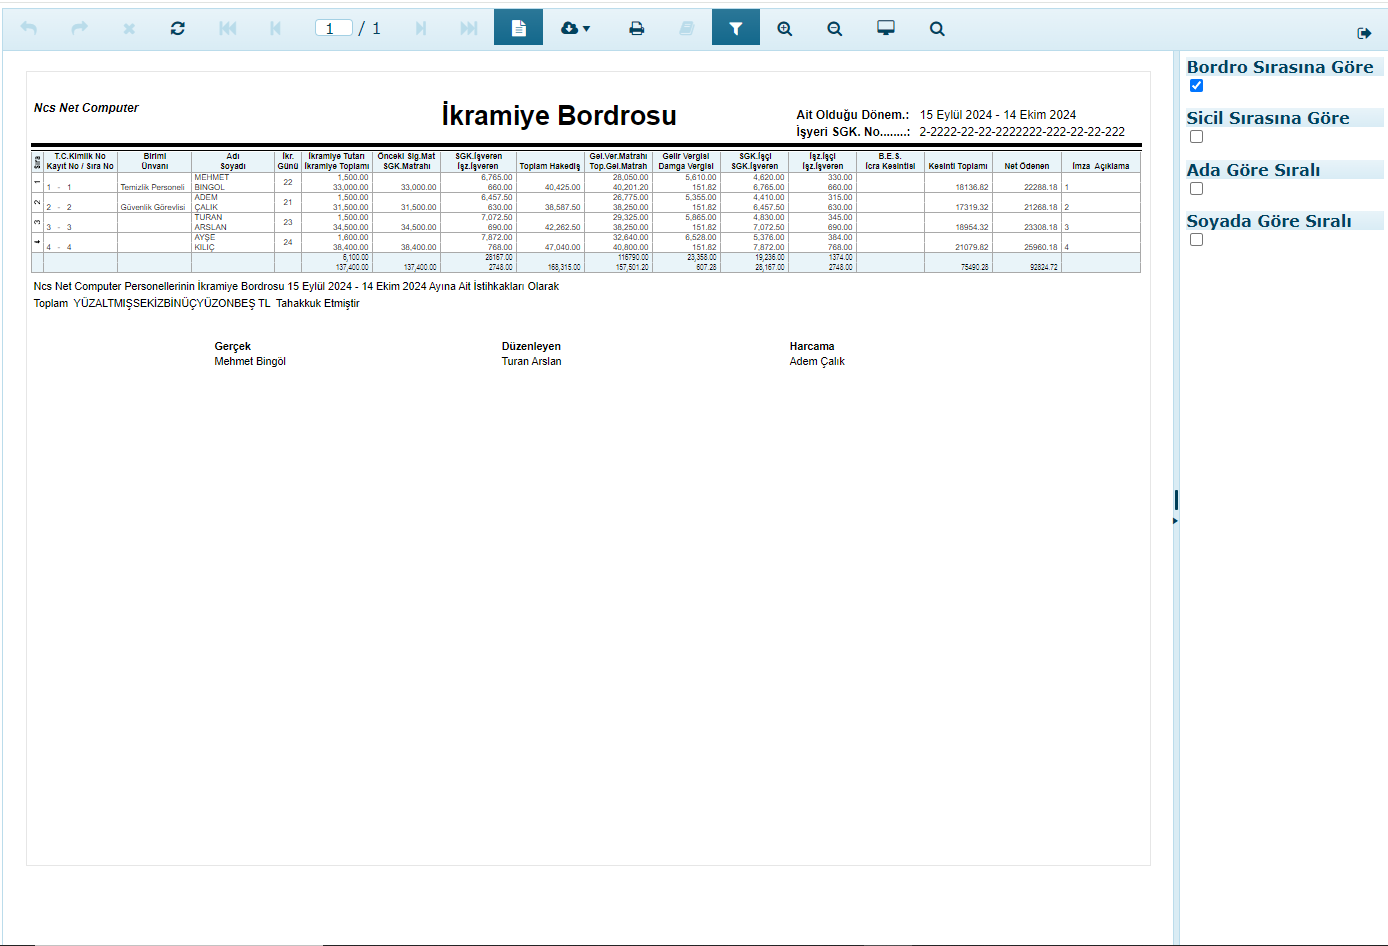1388x946 pixels.
Task: Click the undo arrow in the toolbar
Action: click(x=28, y=29)
